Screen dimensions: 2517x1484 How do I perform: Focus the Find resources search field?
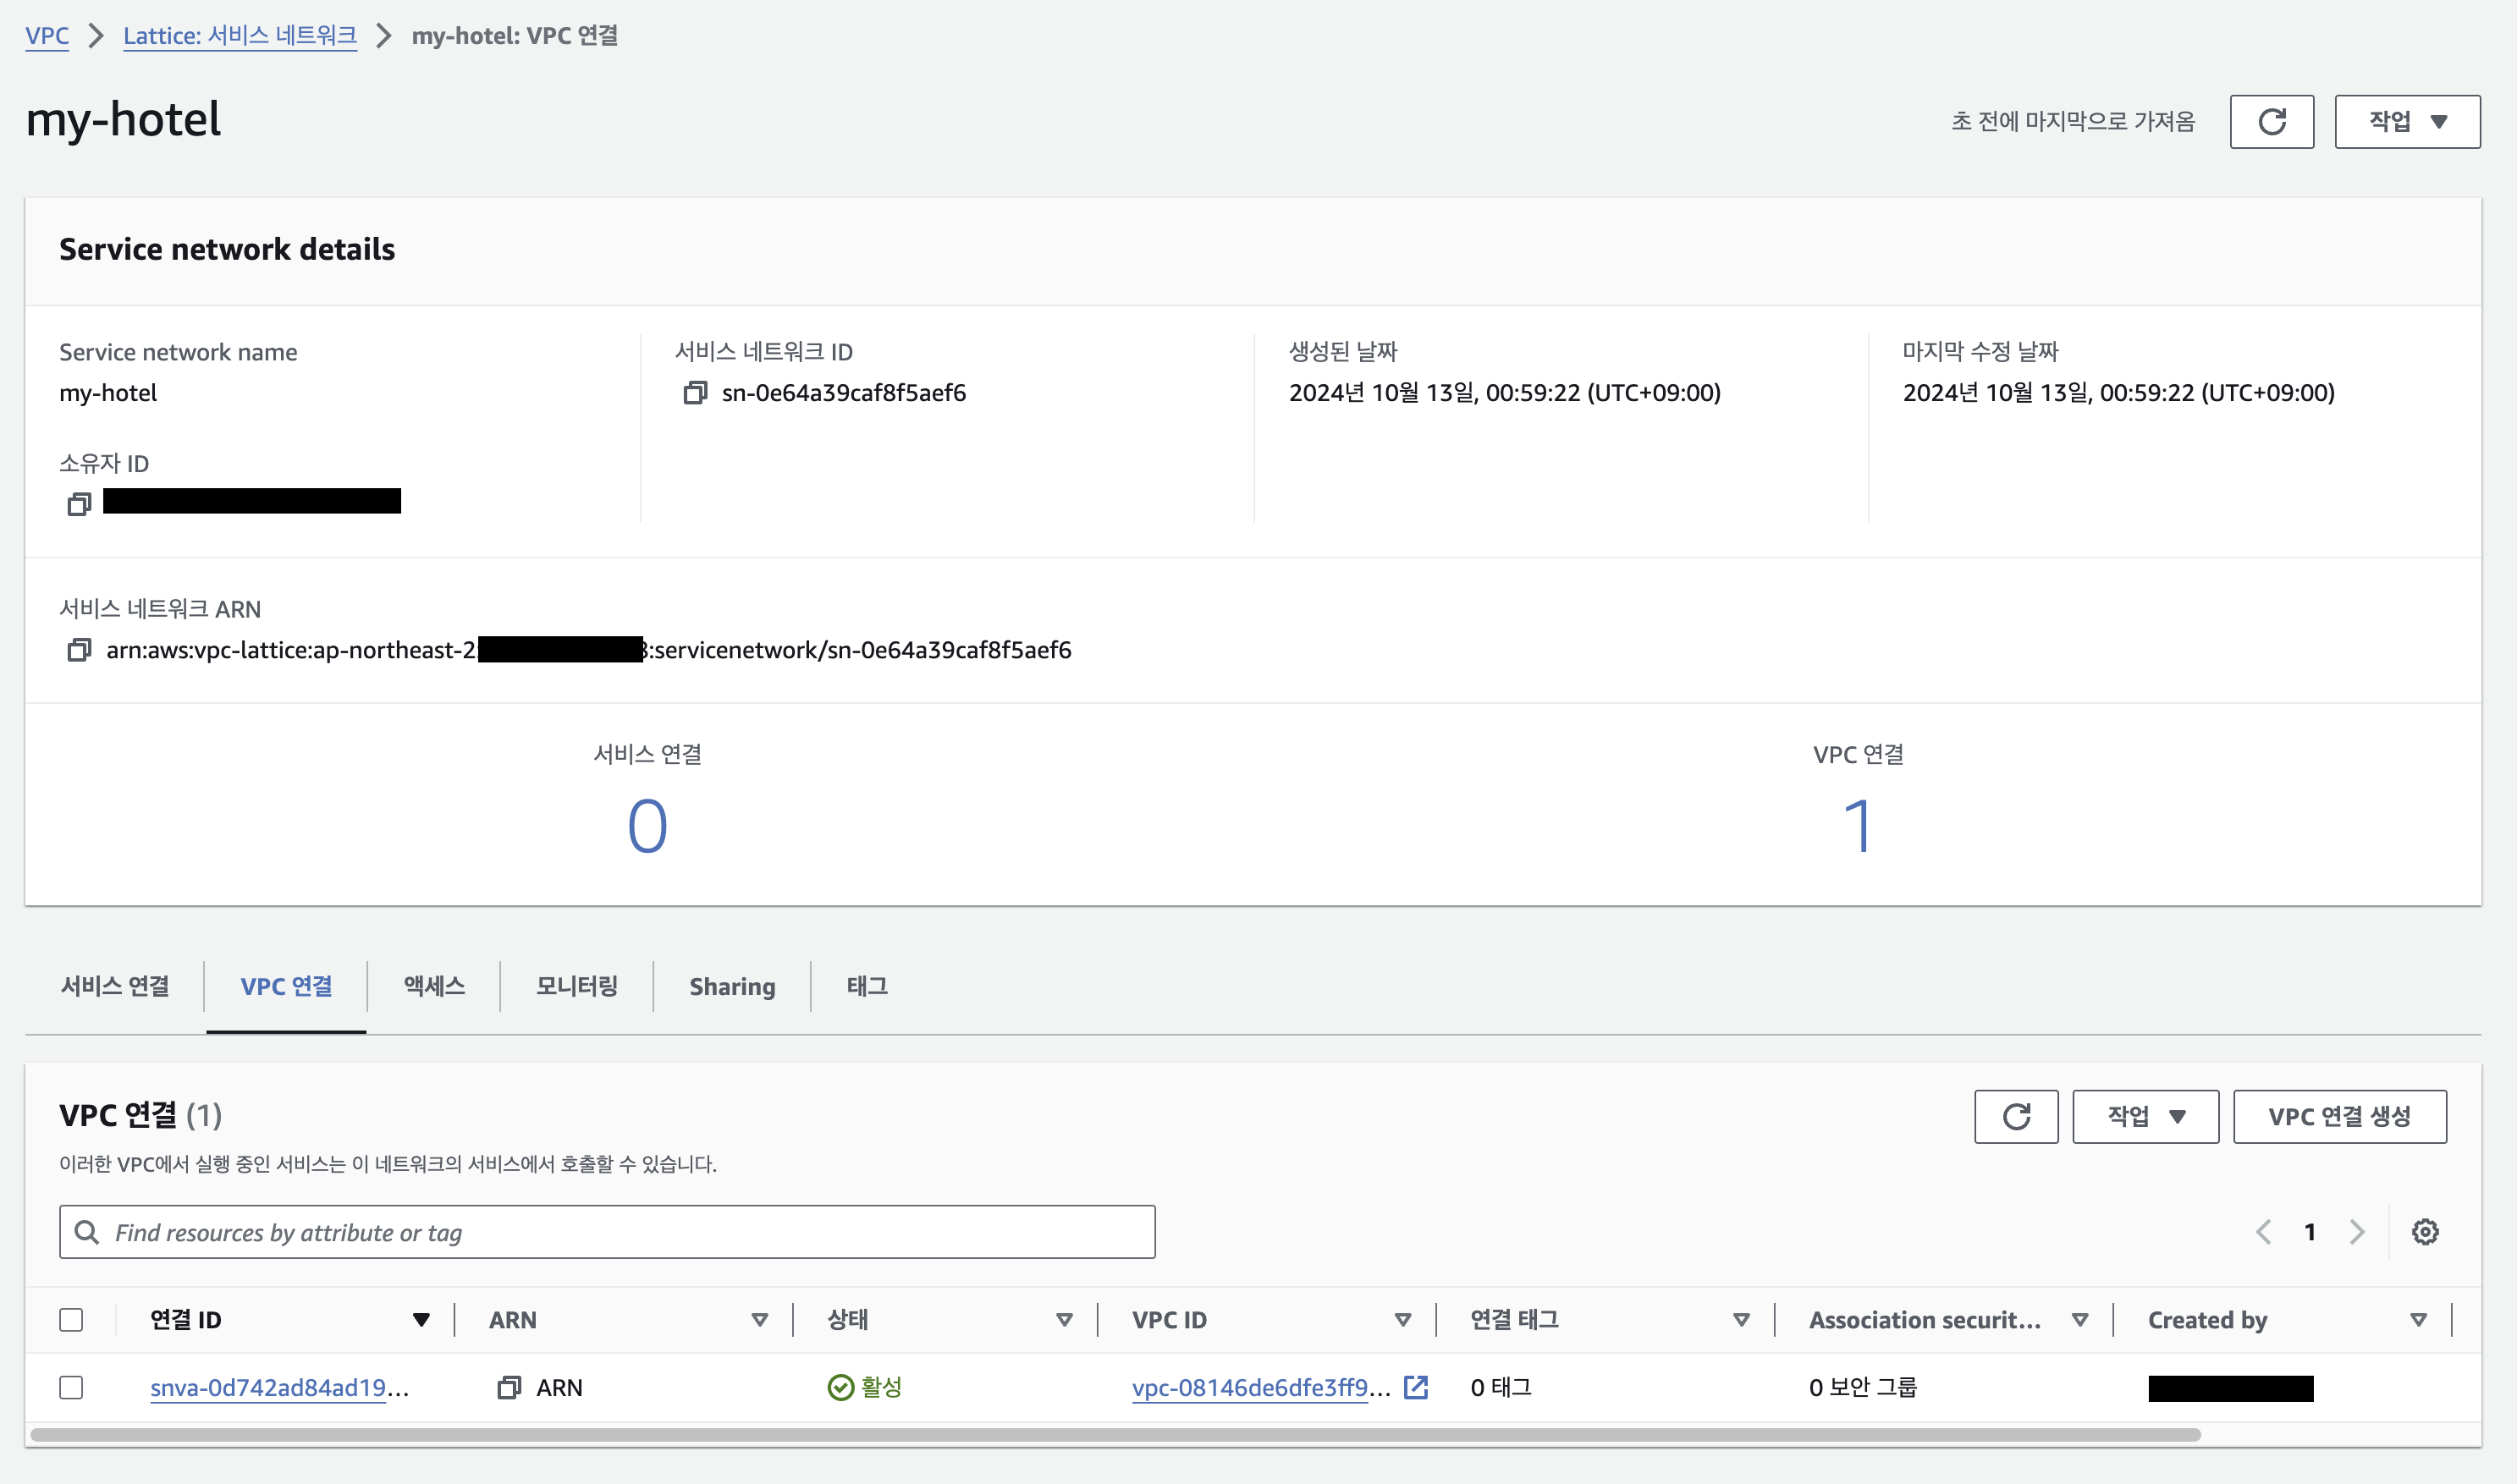click(x=607, y=1232)
